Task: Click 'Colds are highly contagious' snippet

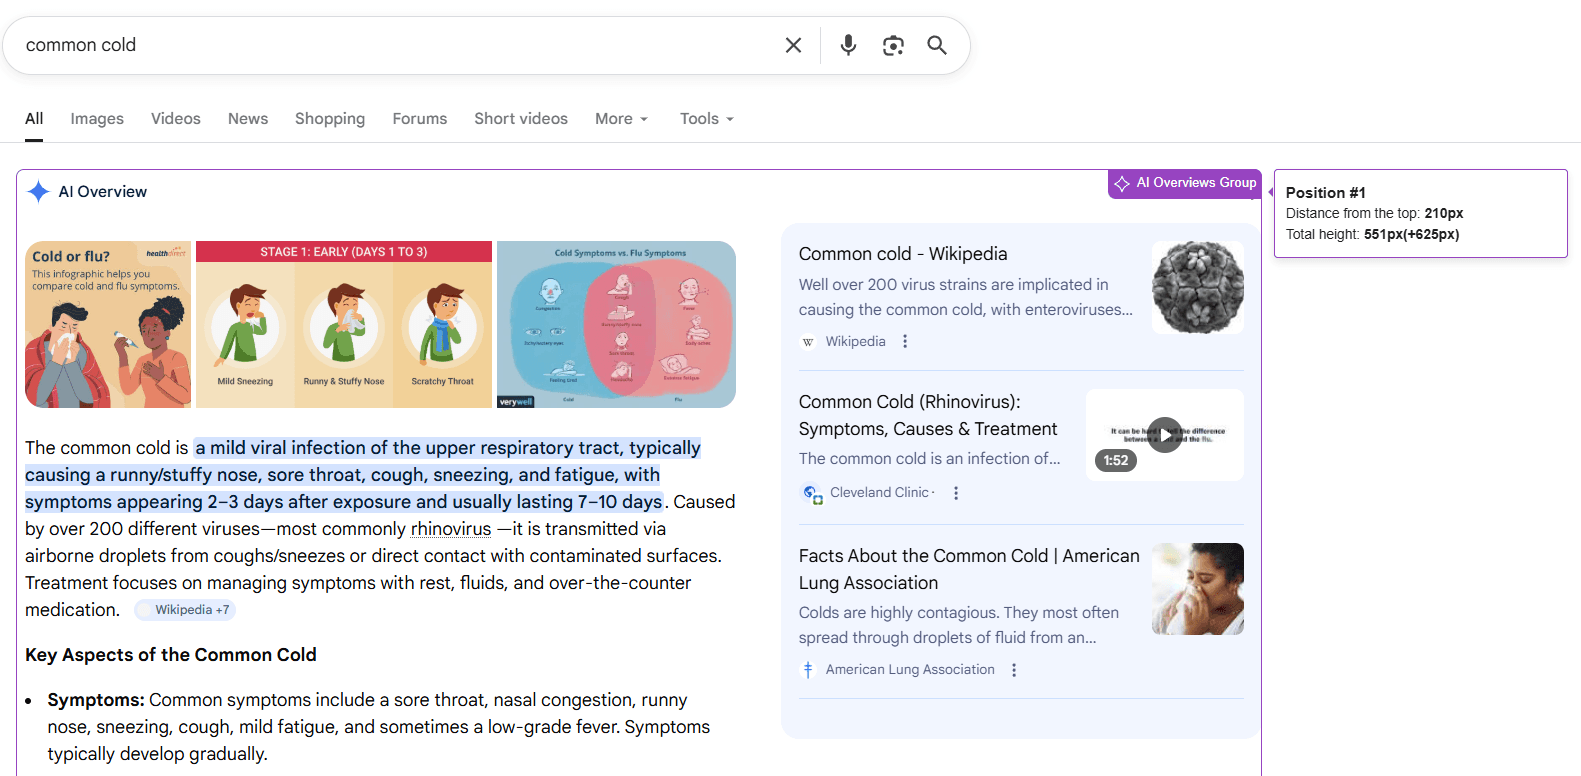Action: pos(959,625)
